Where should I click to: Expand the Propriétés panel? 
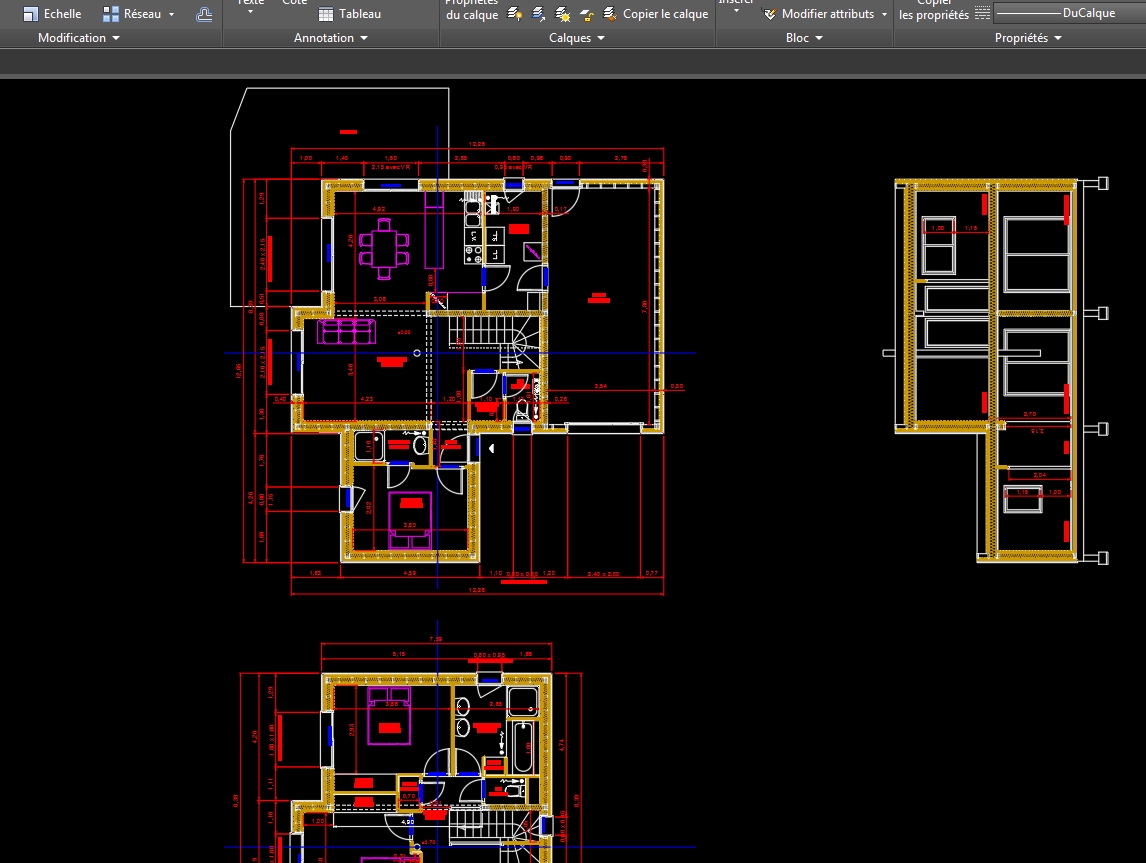point(1028,38)
